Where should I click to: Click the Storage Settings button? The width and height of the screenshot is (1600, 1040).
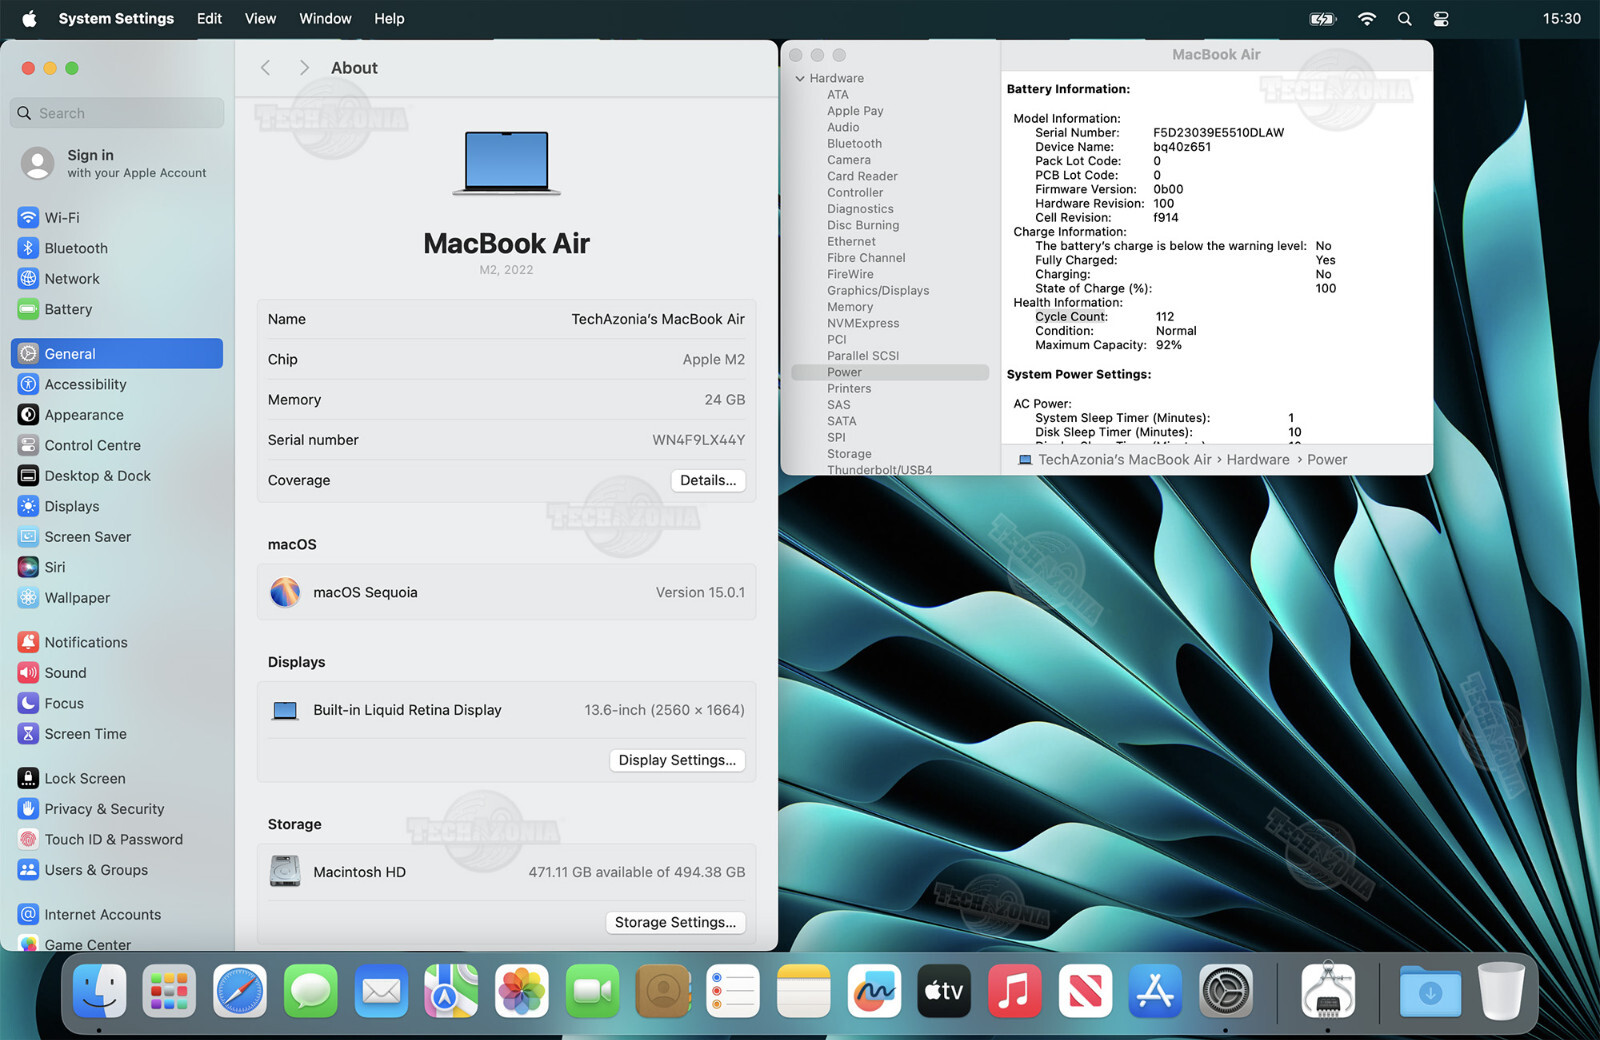coord(675,922)
